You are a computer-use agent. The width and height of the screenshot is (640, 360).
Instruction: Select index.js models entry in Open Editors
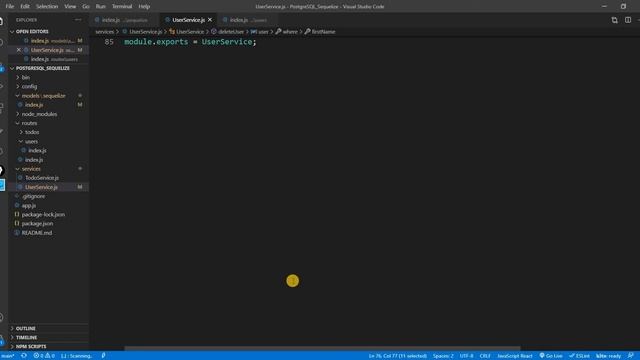(x=48, y=41)
